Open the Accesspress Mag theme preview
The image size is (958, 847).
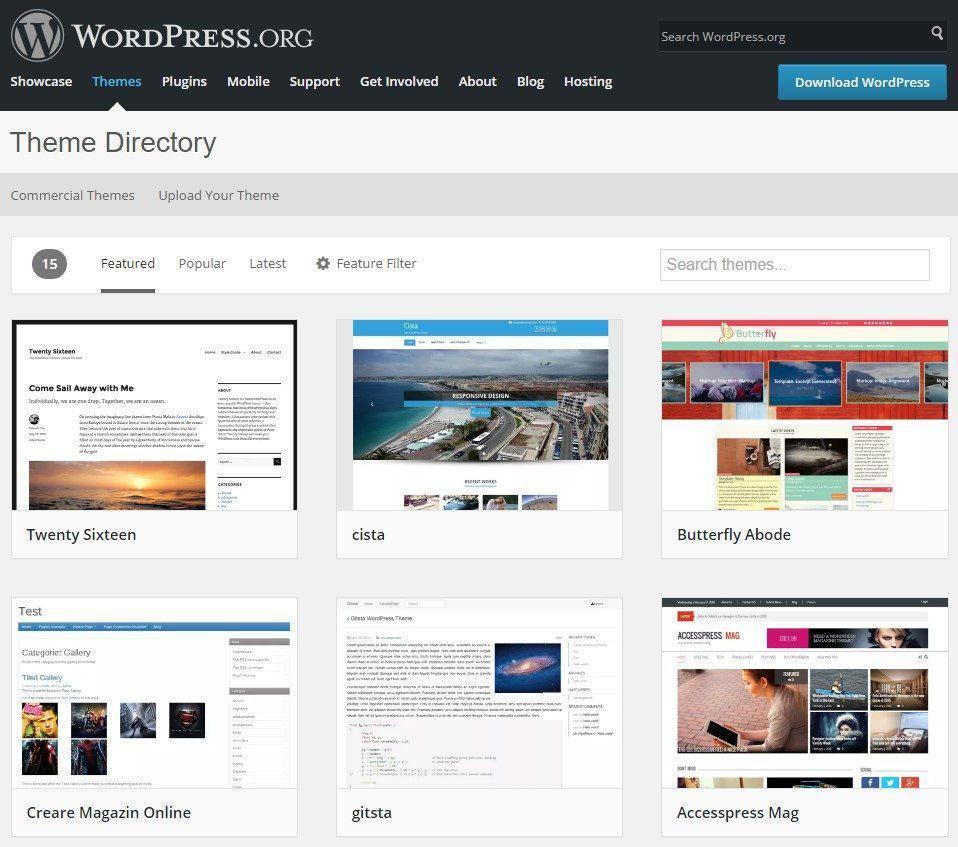(x=804, y=693)
